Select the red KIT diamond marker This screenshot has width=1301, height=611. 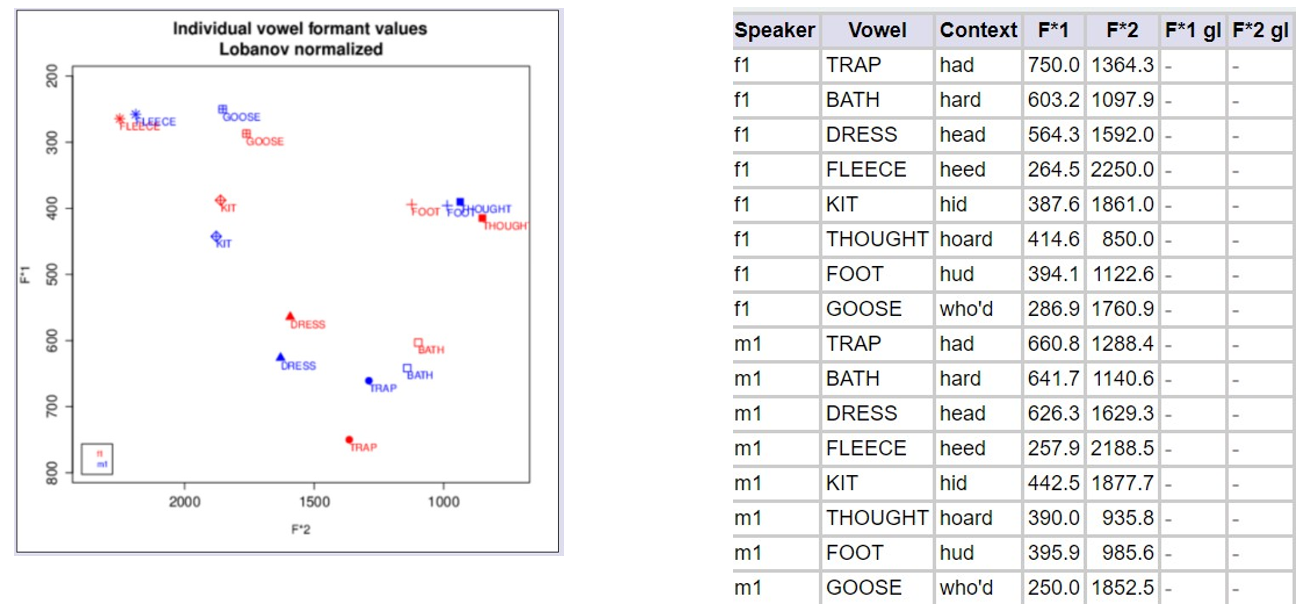coord(221,201)
